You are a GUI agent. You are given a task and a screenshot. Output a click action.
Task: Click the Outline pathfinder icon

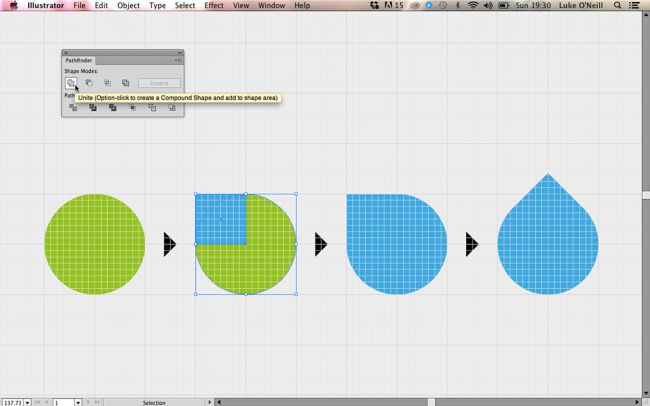click(x=152, y=108)
